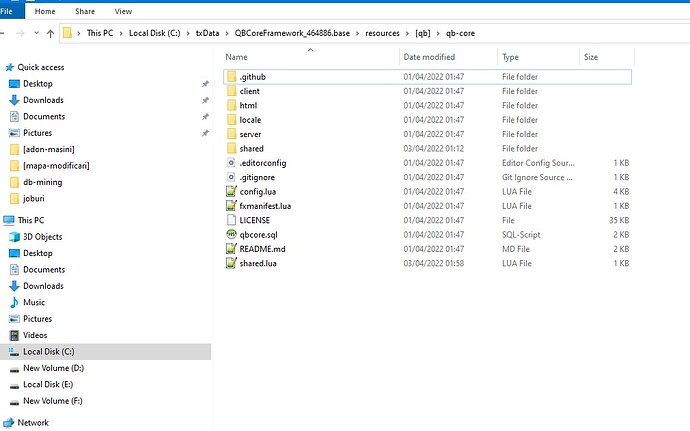Click the 3D Objects cube icon

click(15, 237)
